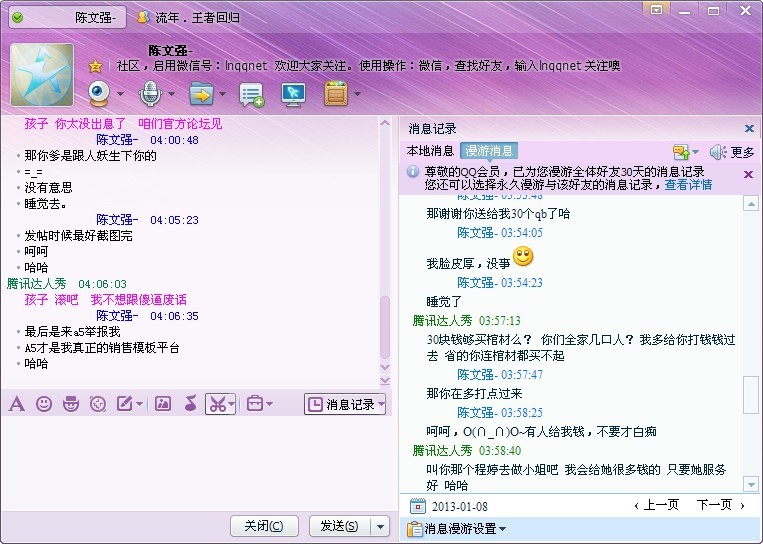
Task: Insert a picture with image icon
Action: tap(163, 404)
